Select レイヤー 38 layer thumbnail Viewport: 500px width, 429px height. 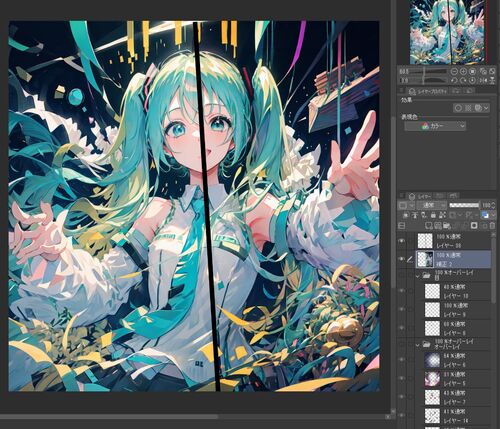click(425, 241)
